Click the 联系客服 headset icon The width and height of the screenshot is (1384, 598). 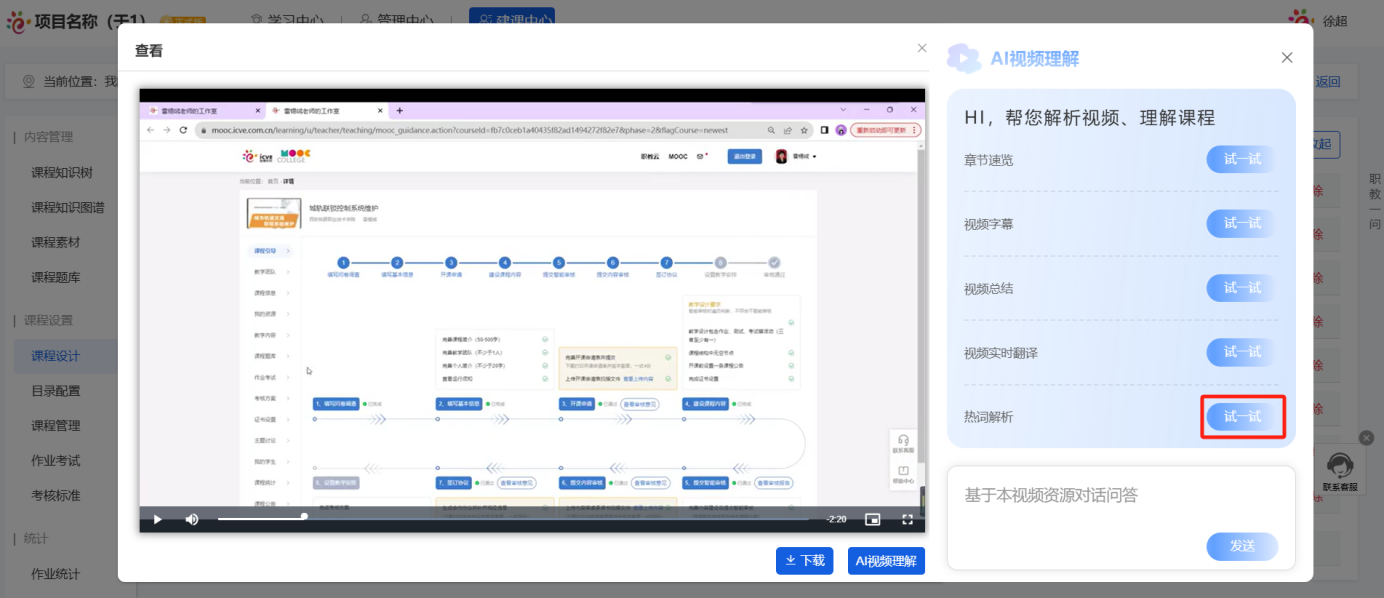point(1340,465)
